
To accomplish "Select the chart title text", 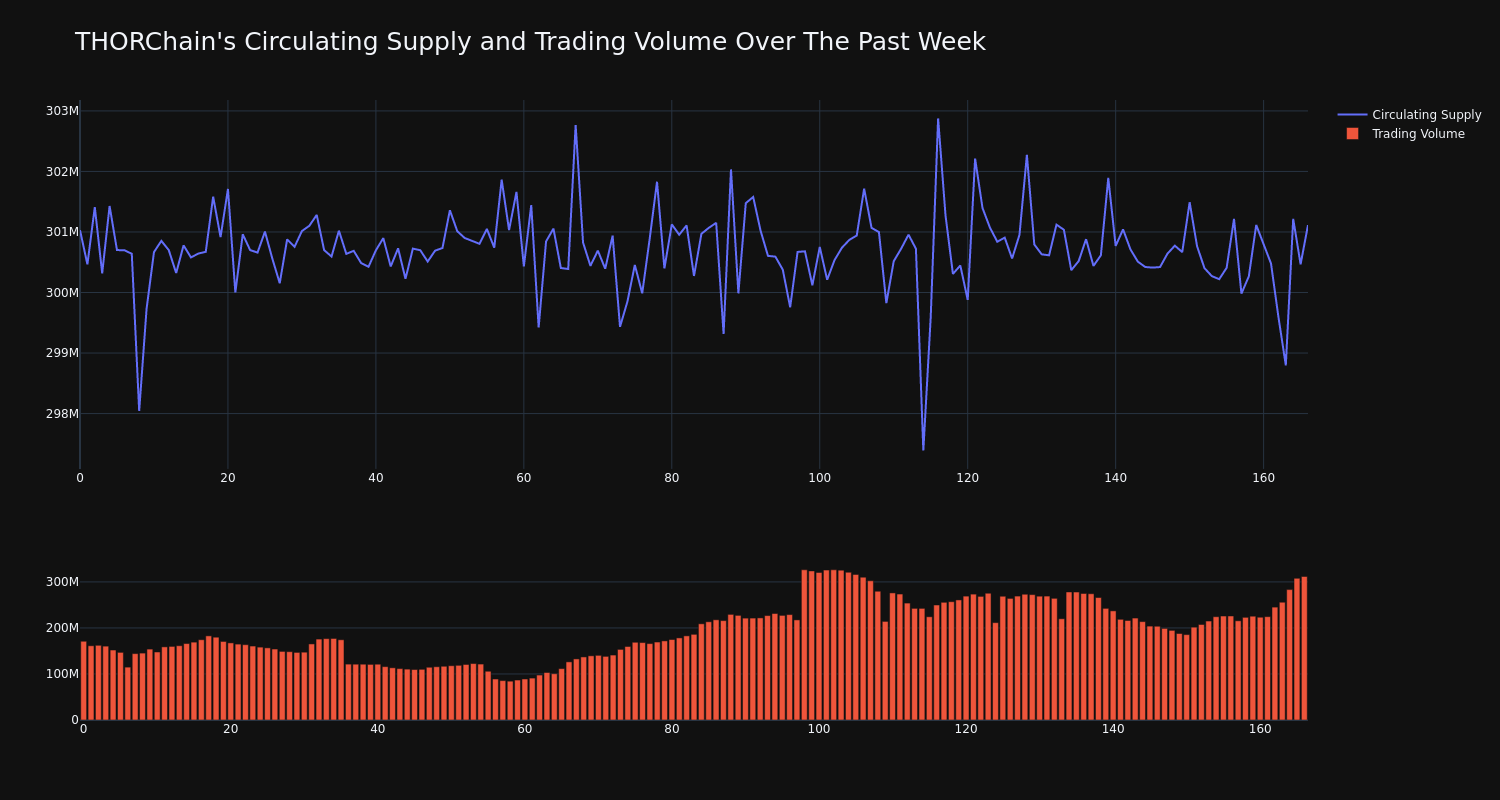I will tap(530, 42).
